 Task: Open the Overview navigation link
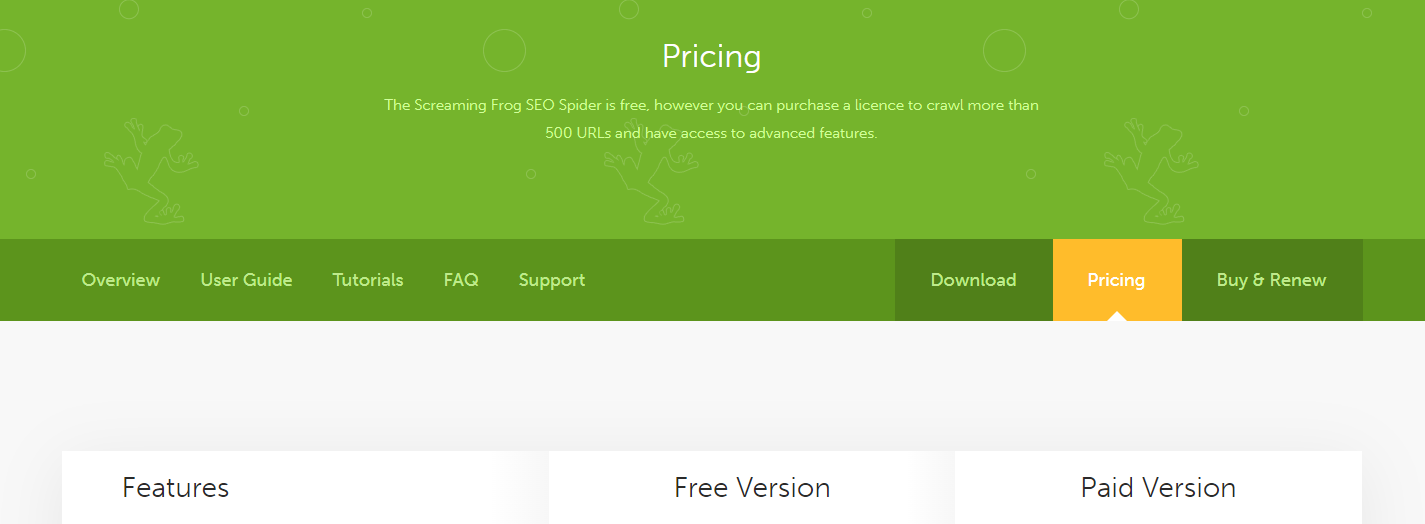(121, 280)
